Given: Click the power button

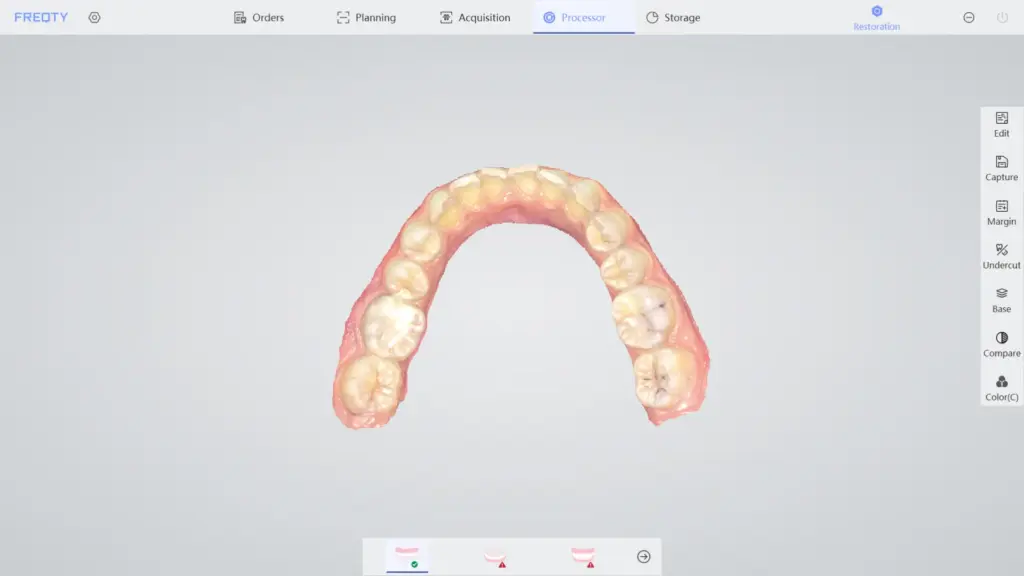Looking at the screenshot, I should 1002,17.
